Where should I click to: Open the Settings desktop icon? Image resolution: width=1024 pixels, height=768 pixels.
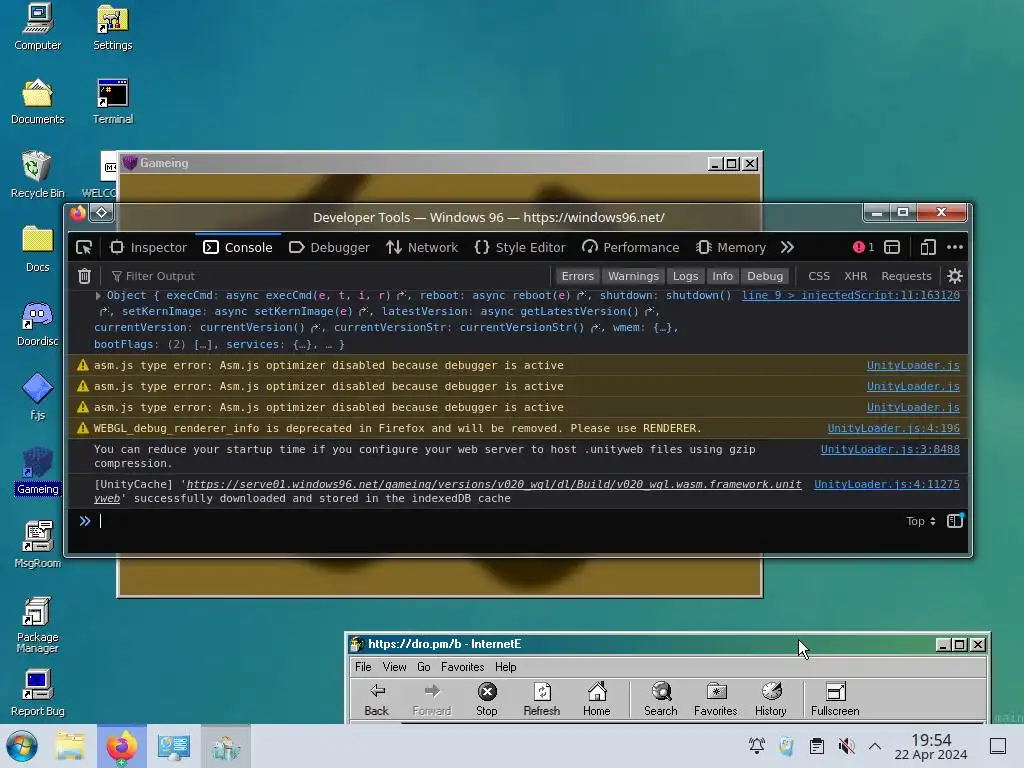(112, 27)
